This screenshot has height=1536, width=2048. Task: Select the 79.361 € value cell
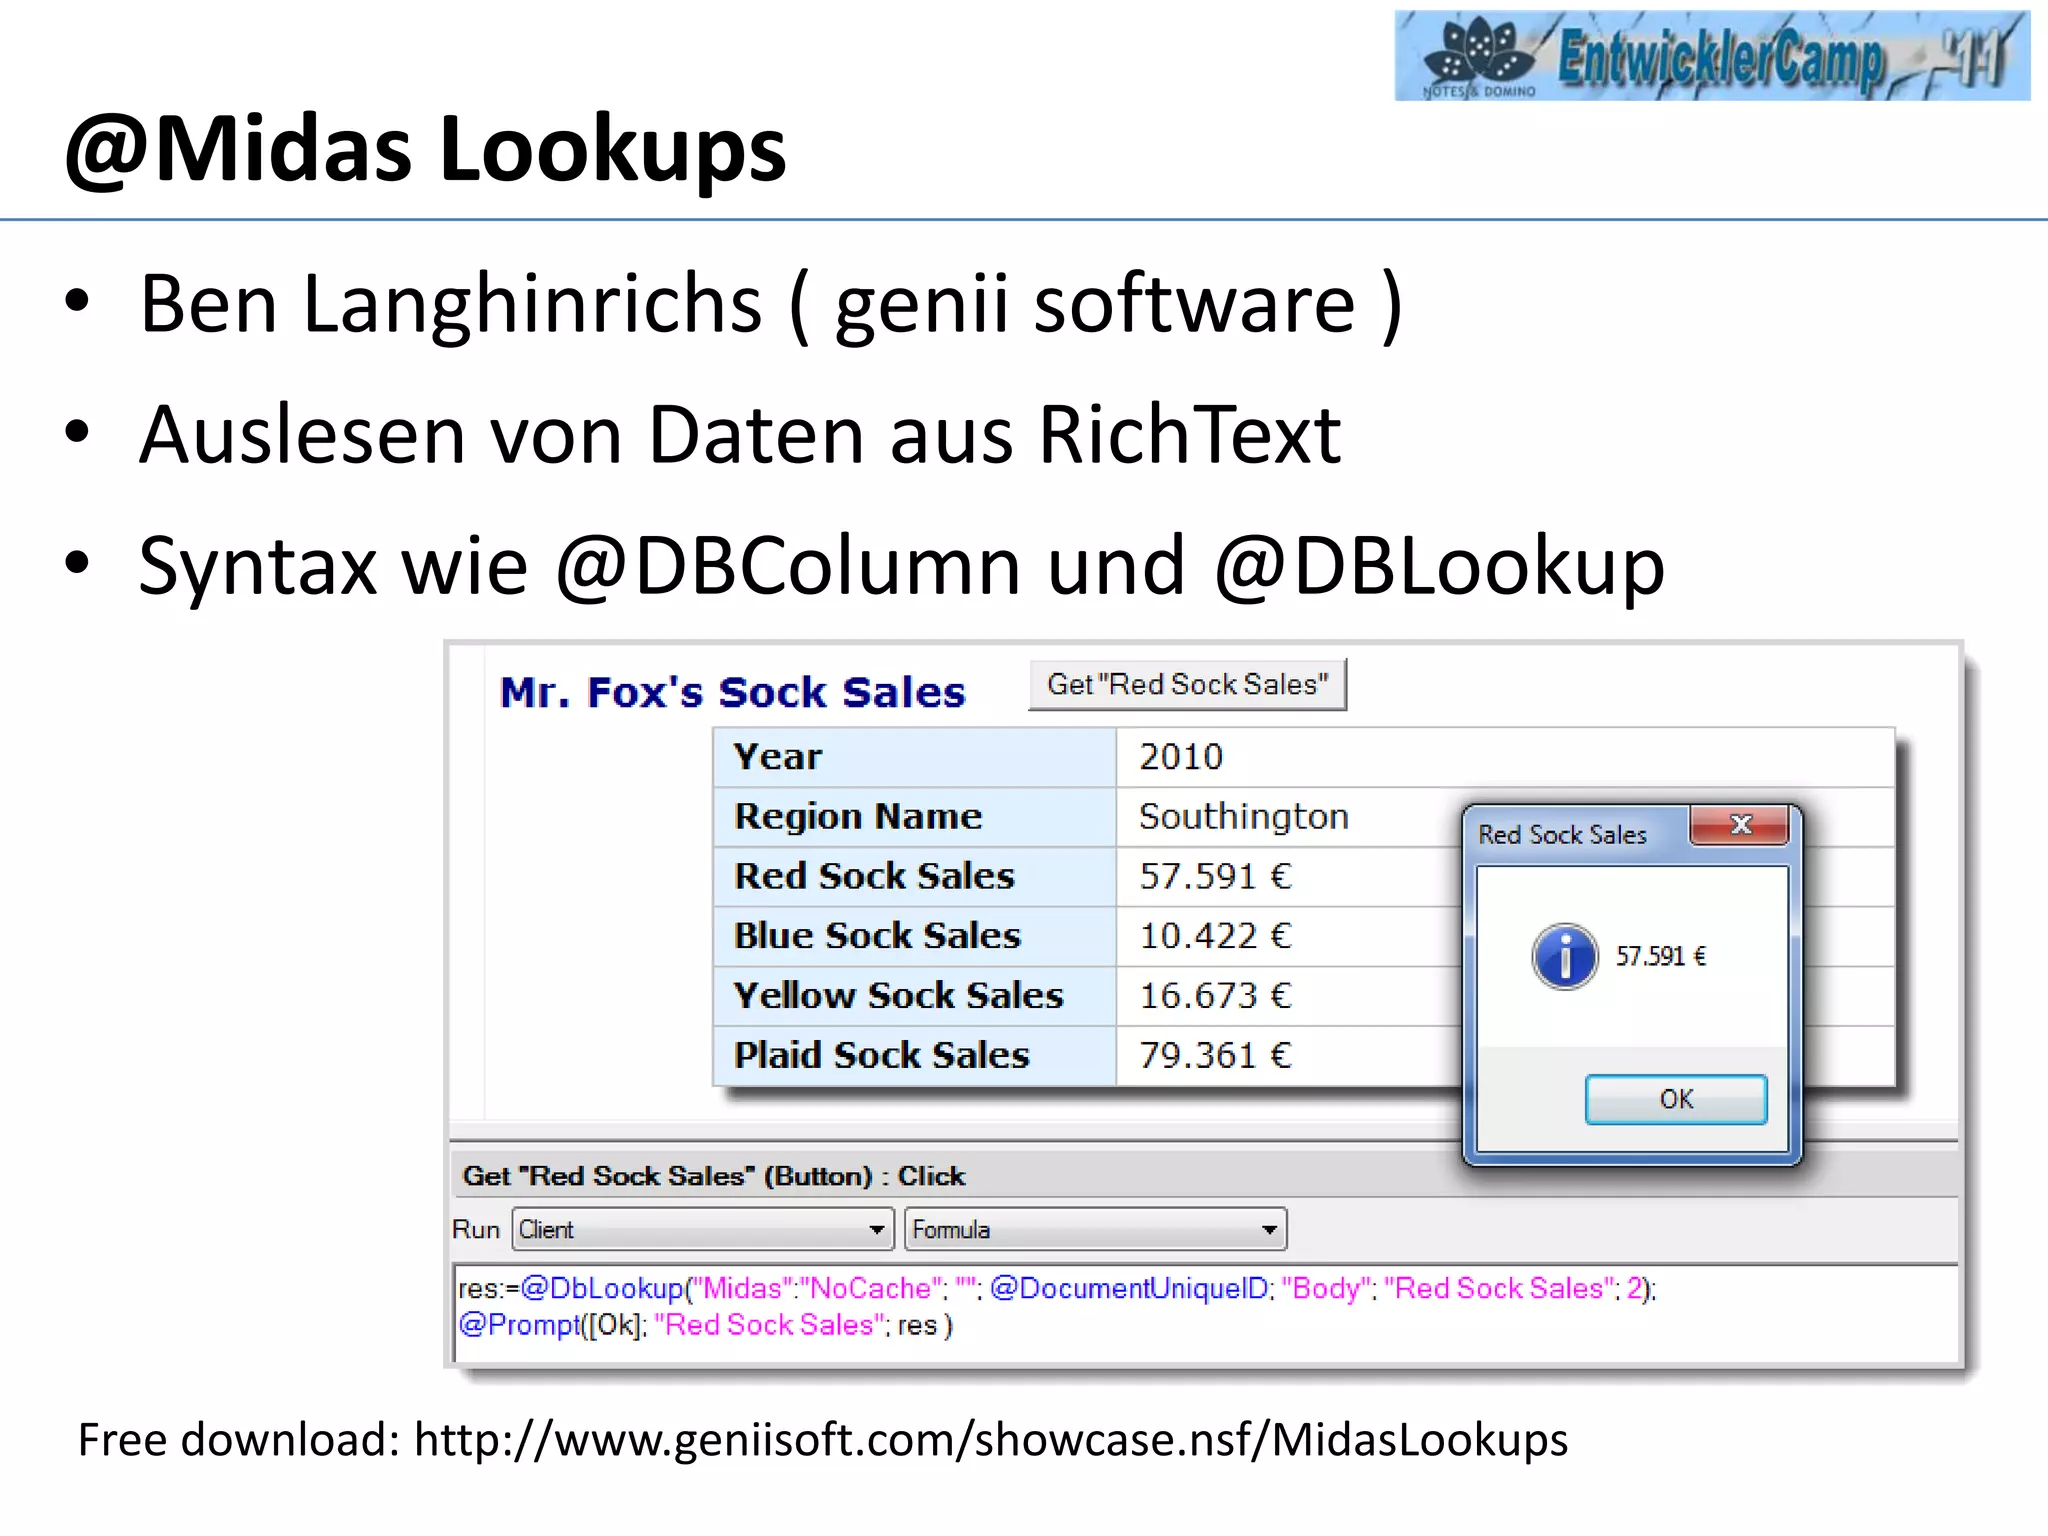(x=1288, y=1055)
